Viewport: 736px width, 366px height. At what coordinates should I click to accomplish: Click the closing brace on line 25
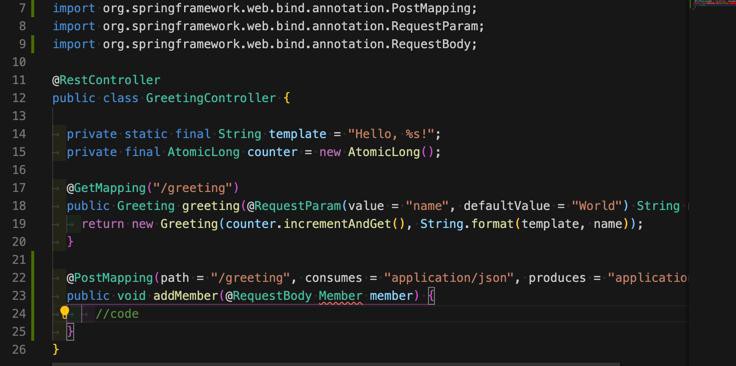click(70, 332)
